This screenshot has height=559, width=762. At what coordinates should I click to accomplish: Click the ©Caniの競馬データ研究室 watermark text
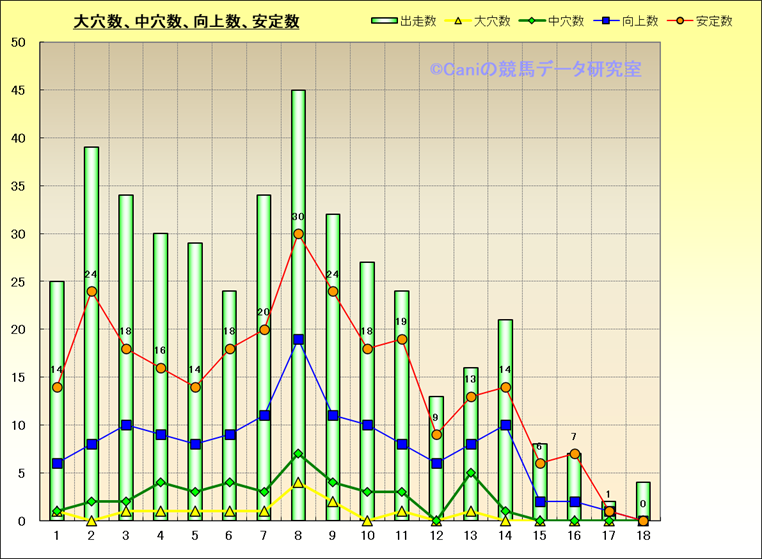(x=535, y=69)
